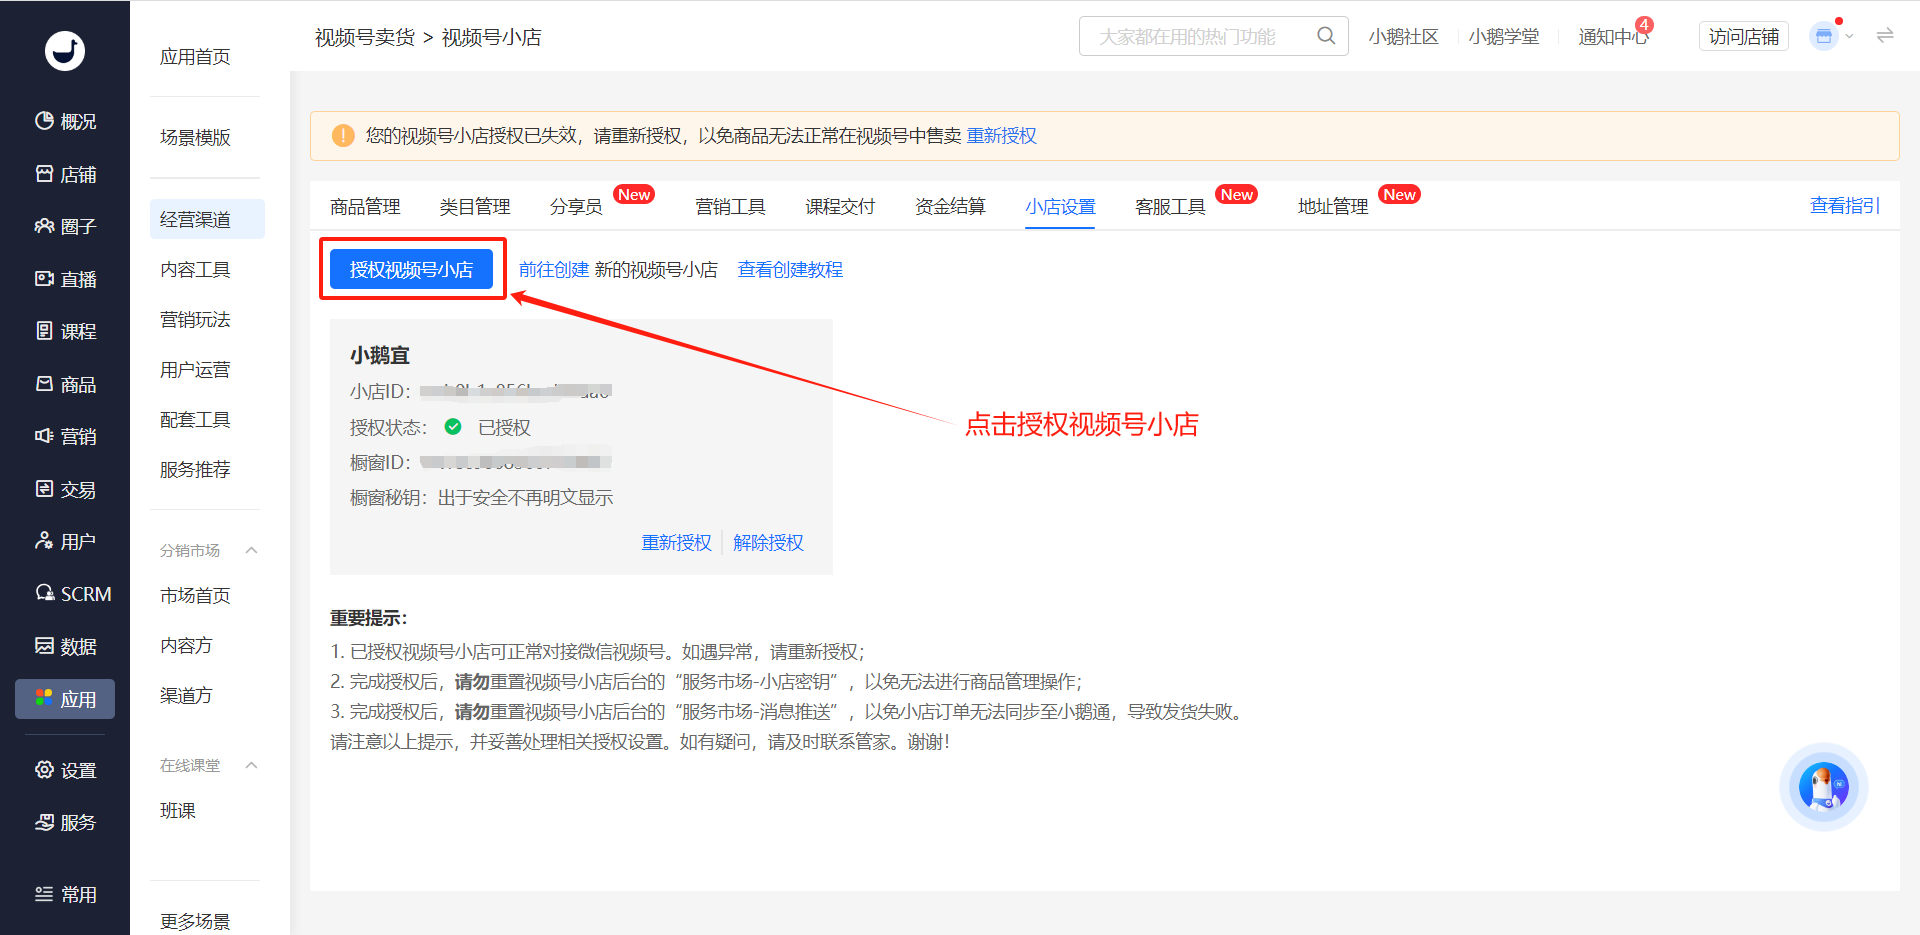Click the Xiaoe logo at top-left

coord(65,50)
